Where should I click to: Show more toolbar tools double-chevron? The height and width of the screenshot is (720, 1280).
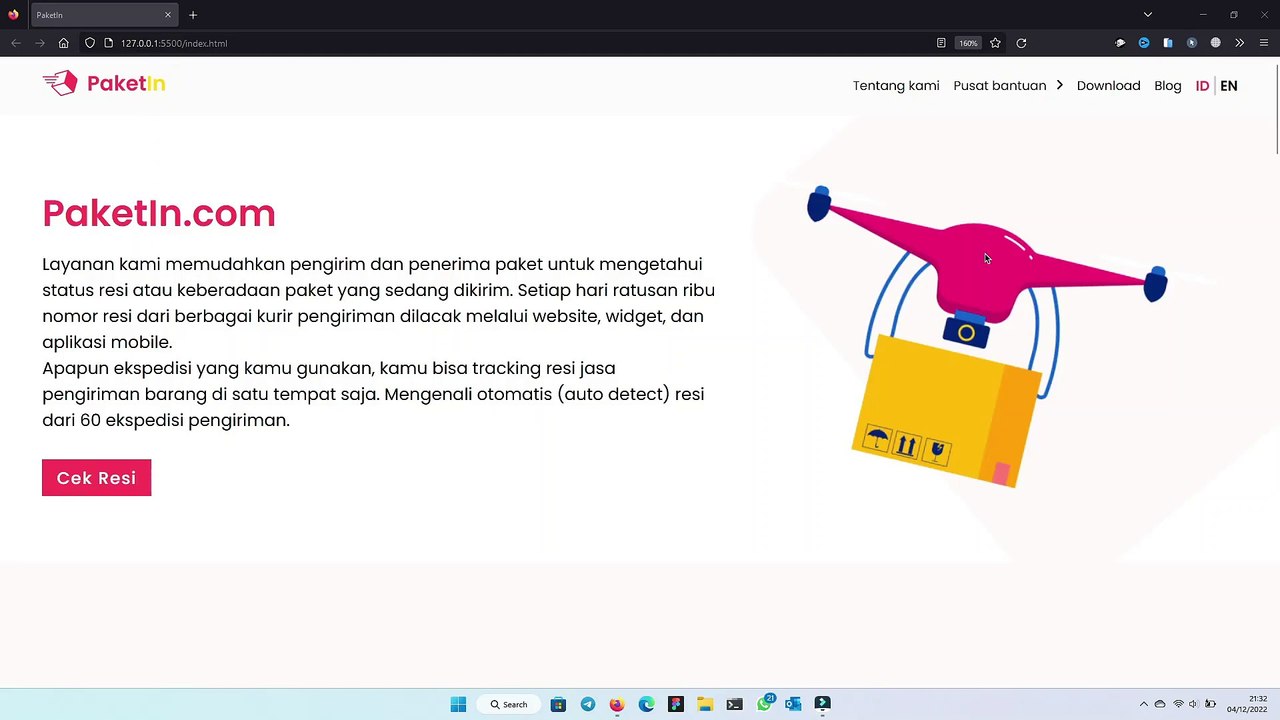1239,43
